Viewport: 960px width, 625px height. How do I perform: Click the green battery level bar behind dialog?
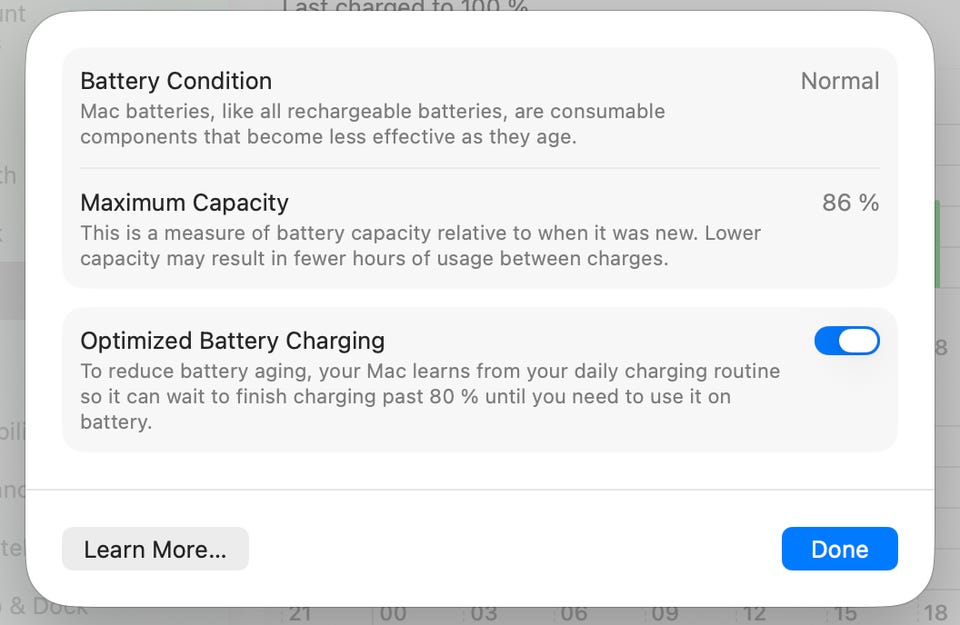coord(937,243)
